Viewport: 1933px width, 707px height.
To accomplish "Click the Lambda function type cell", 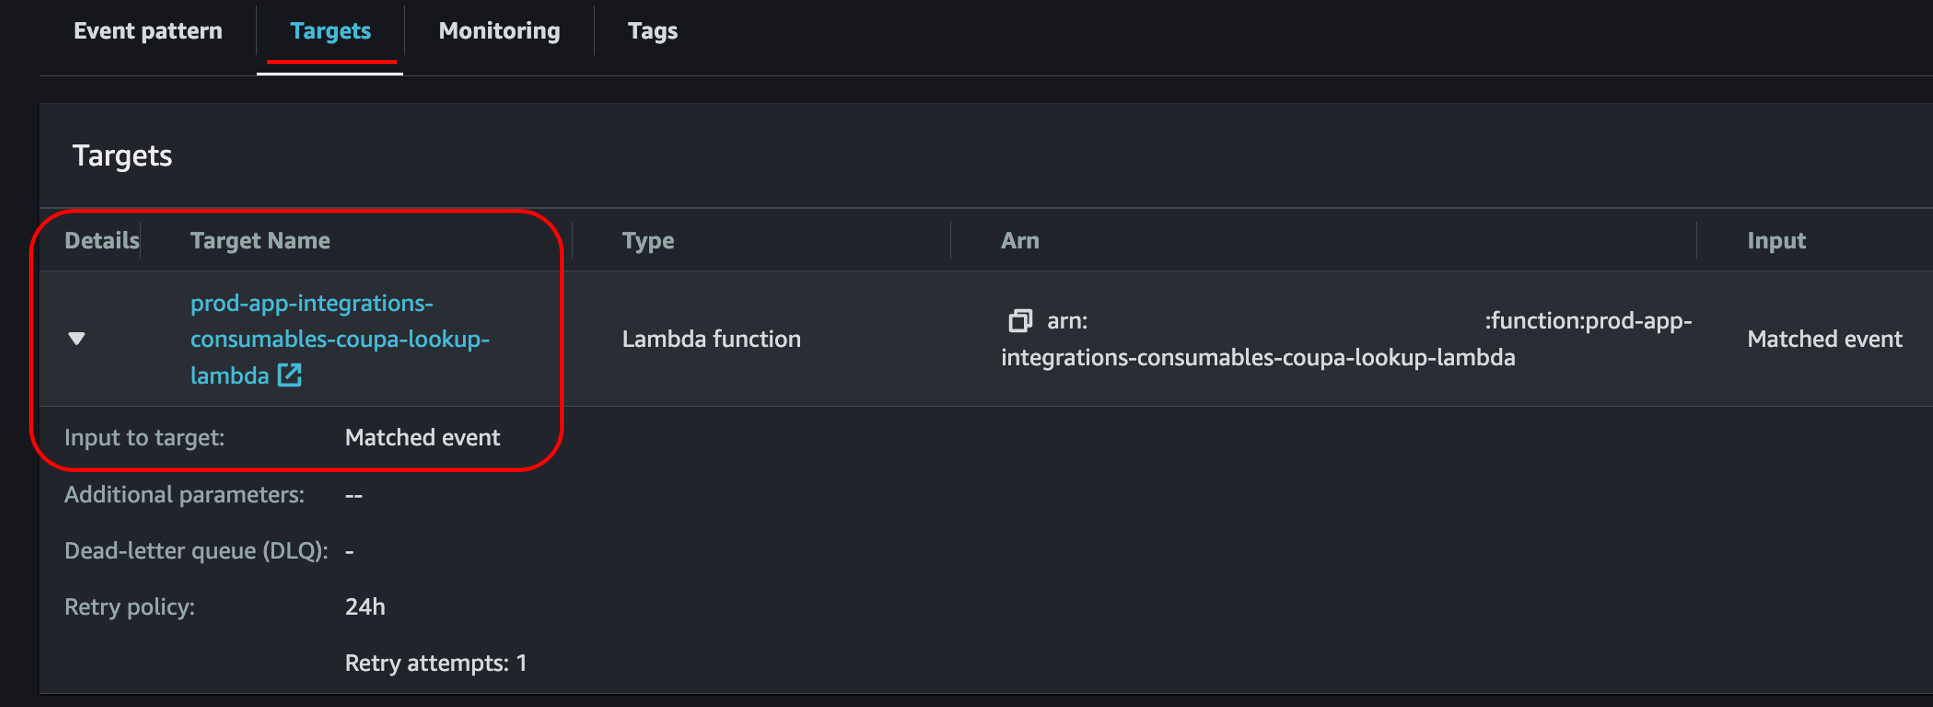I will [x=711, y=339].
